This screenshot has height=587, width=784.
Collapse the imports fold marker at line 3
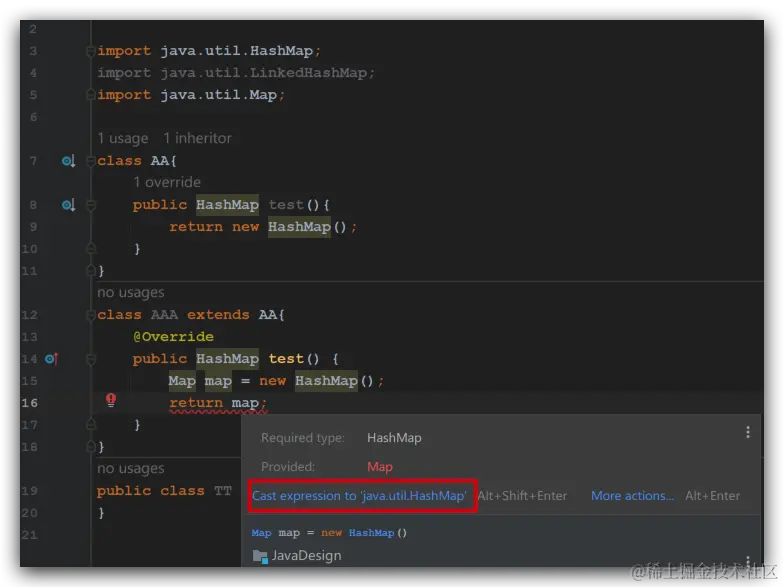click(x=91, y=50)
